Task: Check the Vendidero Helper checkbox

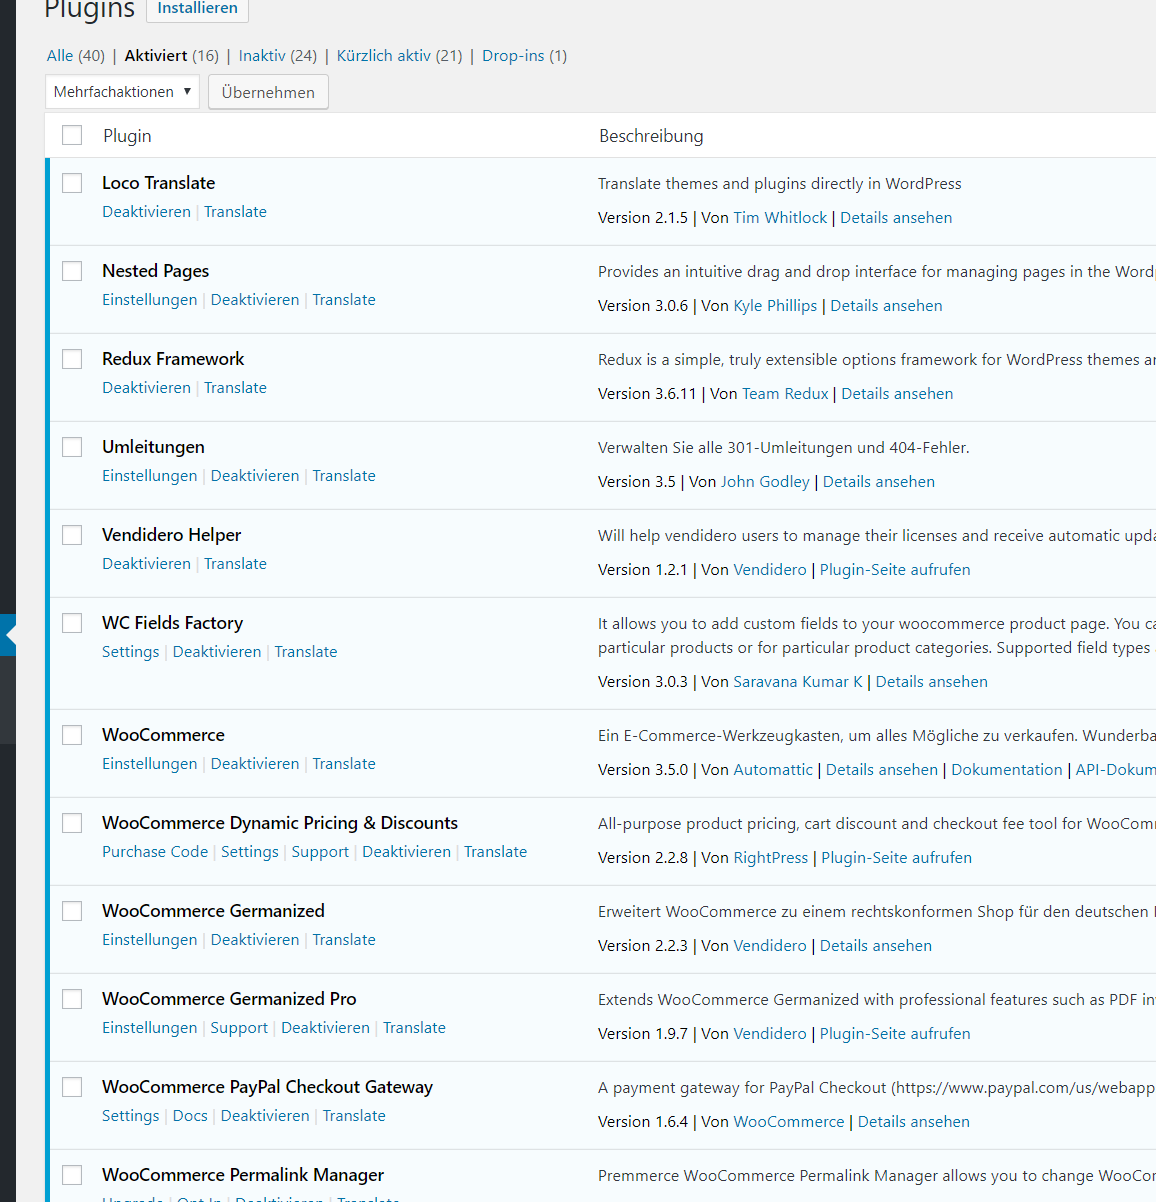Action: pyautogui.click(x=72, y=535)
